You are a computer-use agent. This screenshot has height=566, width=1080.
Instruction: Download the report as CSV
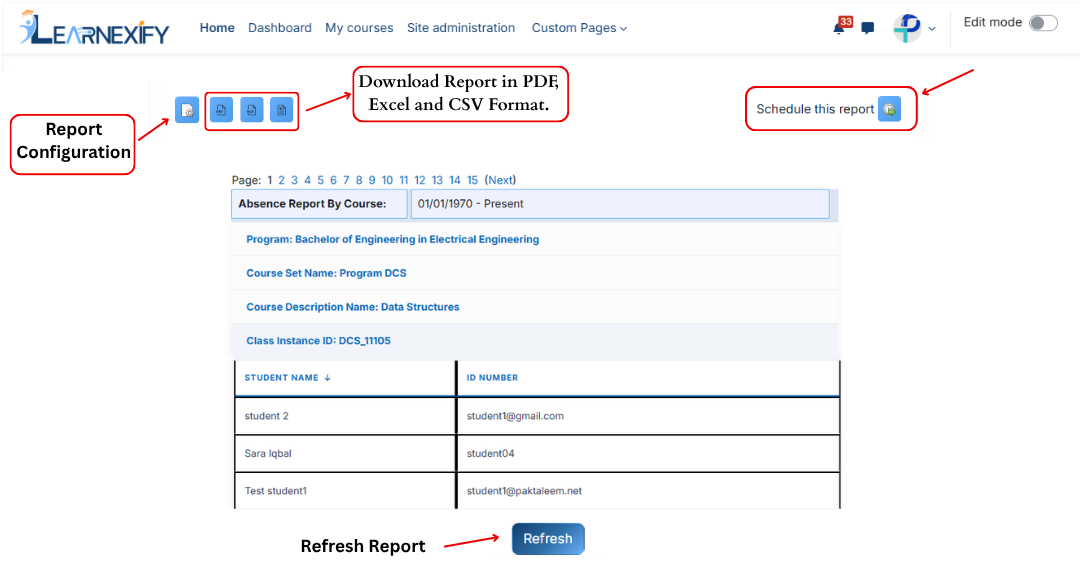point(282,109)
